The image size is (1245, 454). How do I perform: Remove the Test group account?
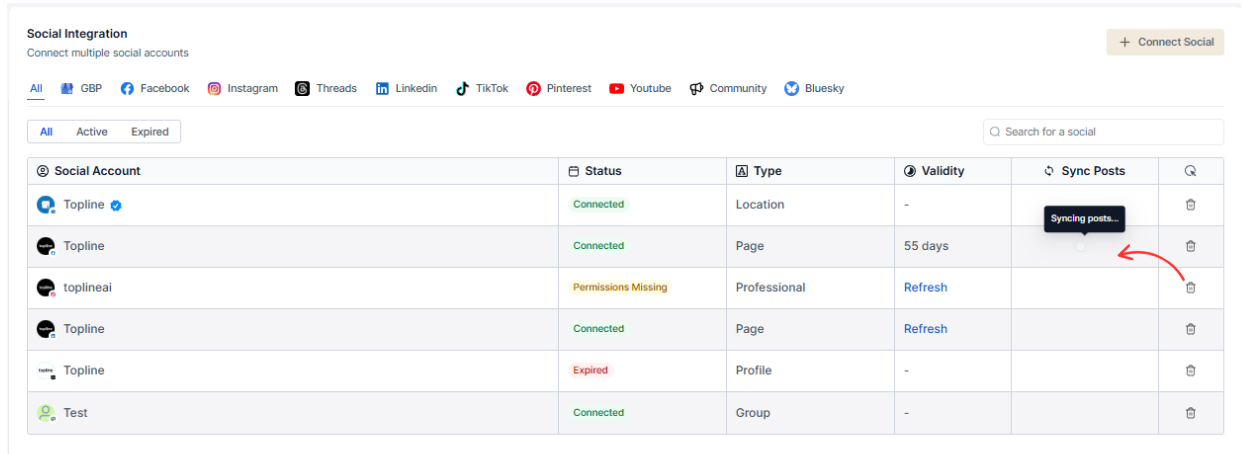pos(1190,413)
